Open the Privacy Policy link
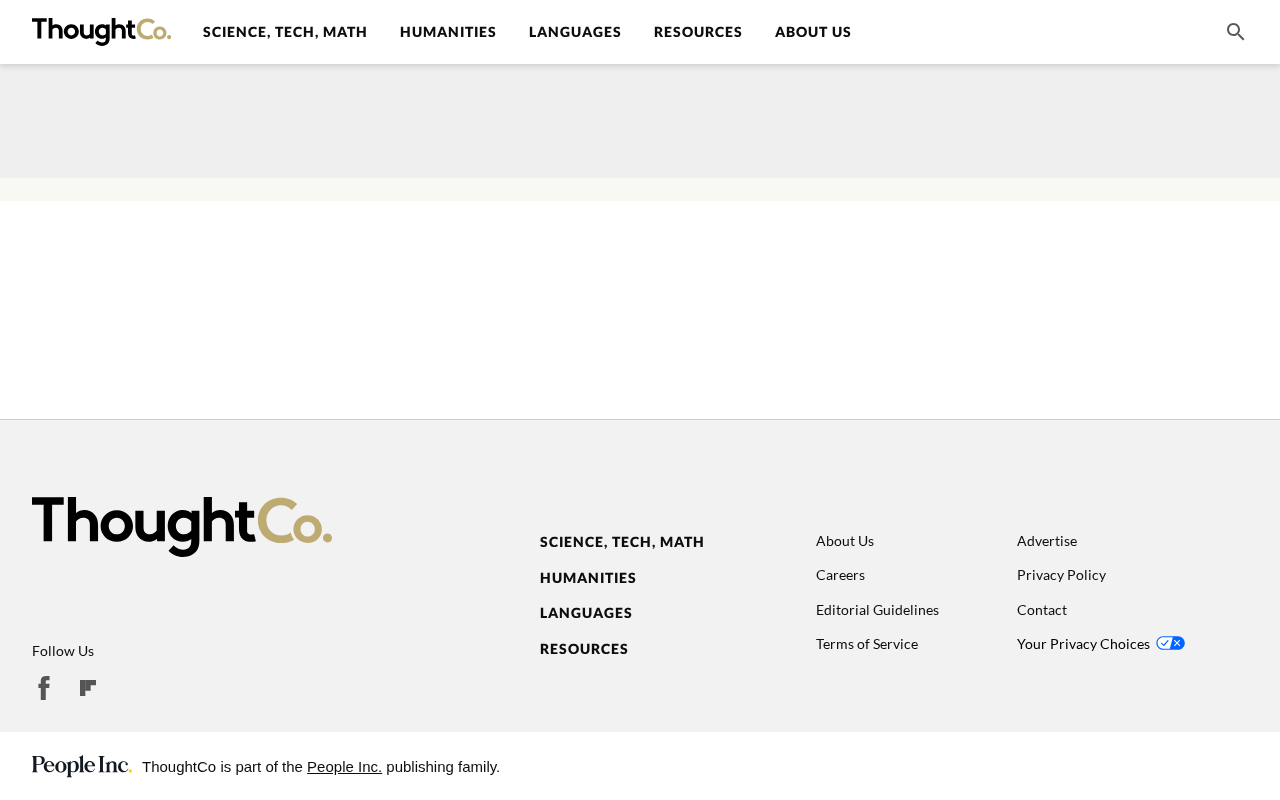The image size is (1280, 800). (1061, 575)
